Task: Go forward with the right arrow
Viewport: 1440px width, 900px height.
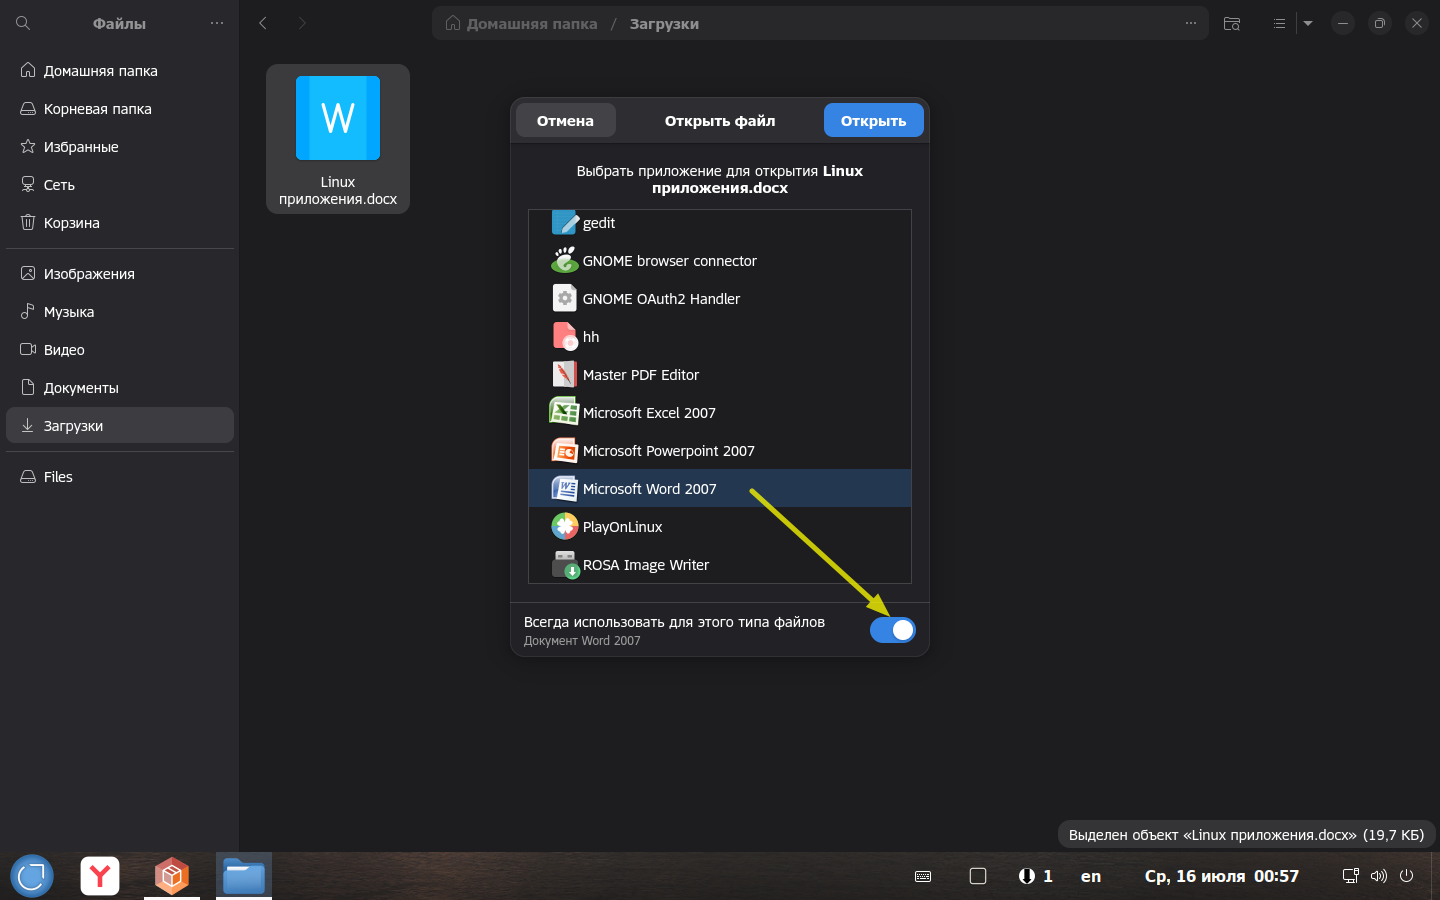Action: (x=302, y=23)
